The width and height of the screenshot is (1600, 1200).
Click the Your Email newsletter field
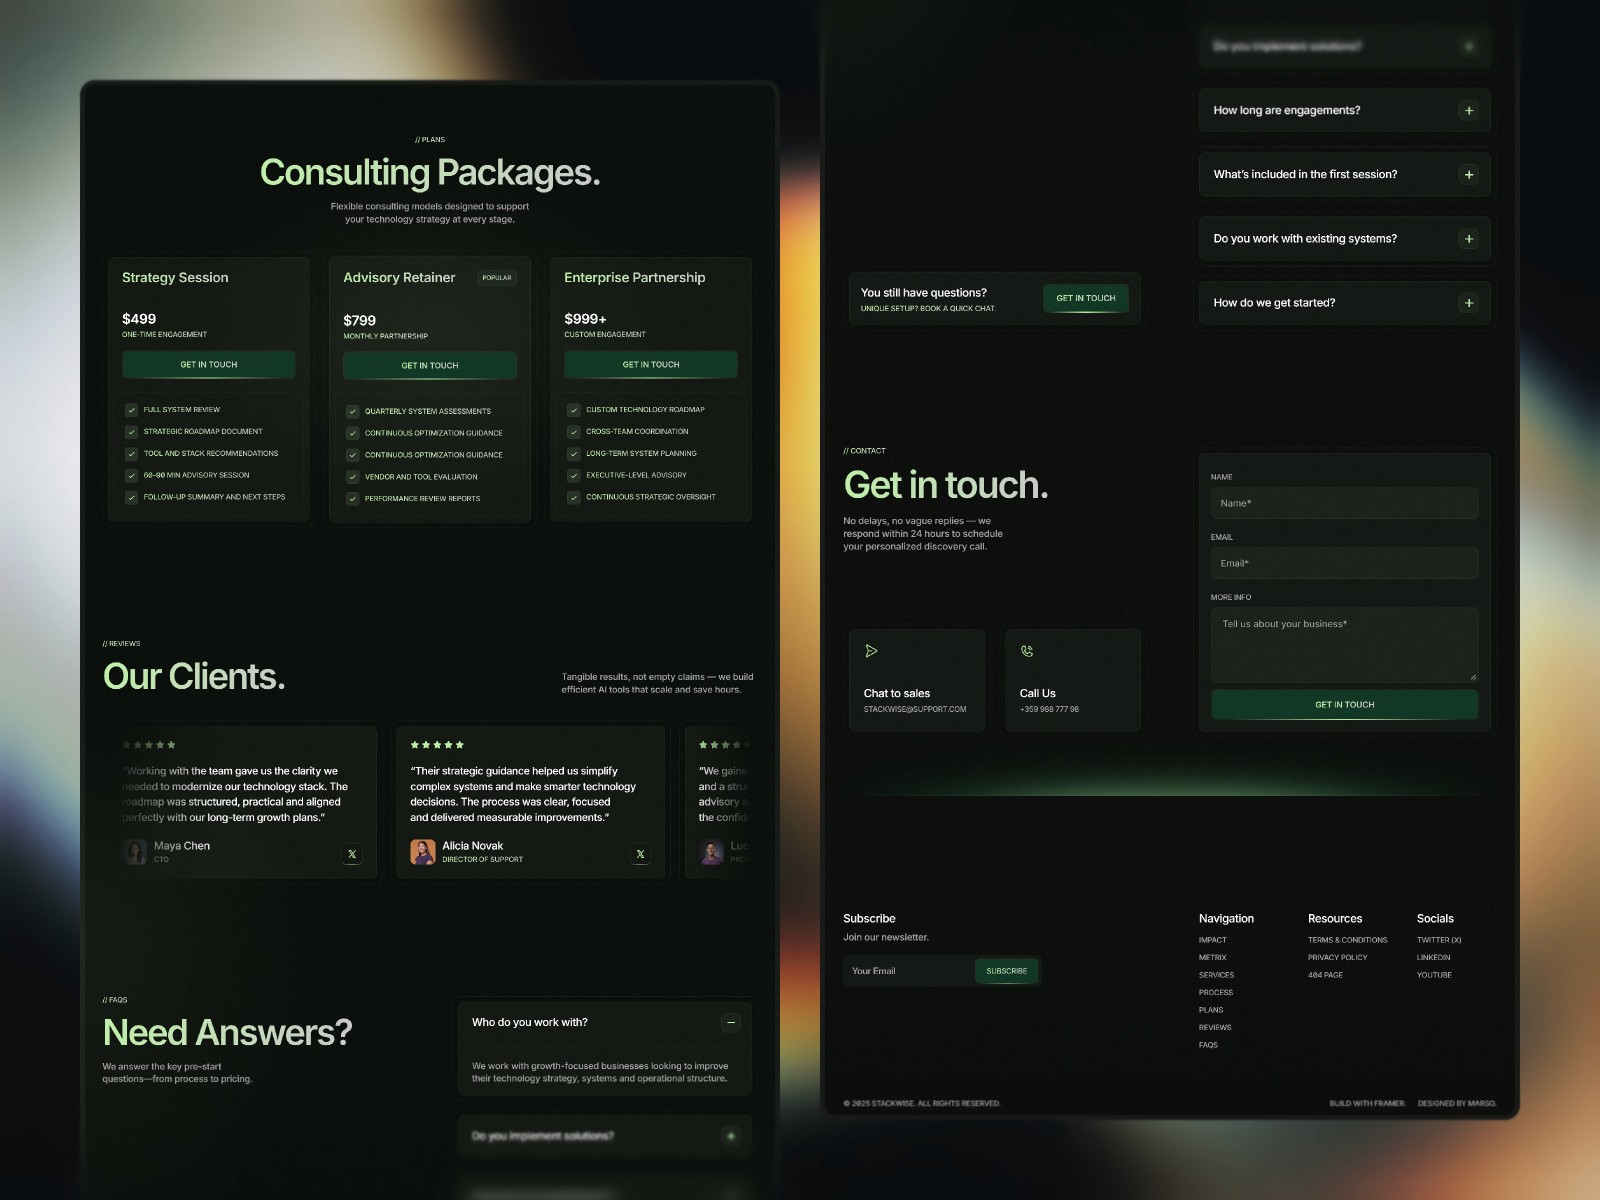click(x=909, y=971)
